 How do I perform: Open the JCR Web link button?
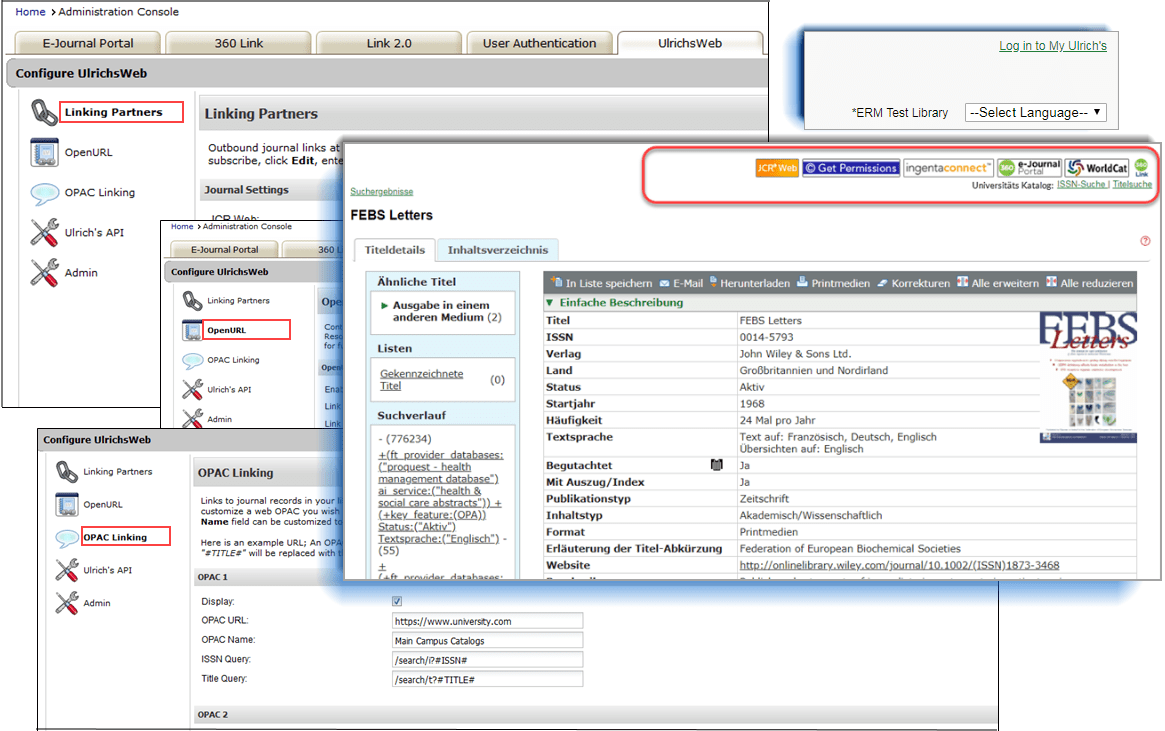(776, 168)
